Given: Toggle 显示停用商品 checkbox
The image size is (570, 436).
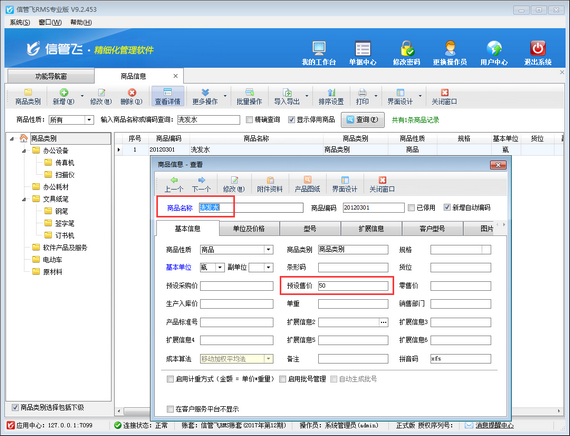Looking at the screenshot, I should [291, 120].
